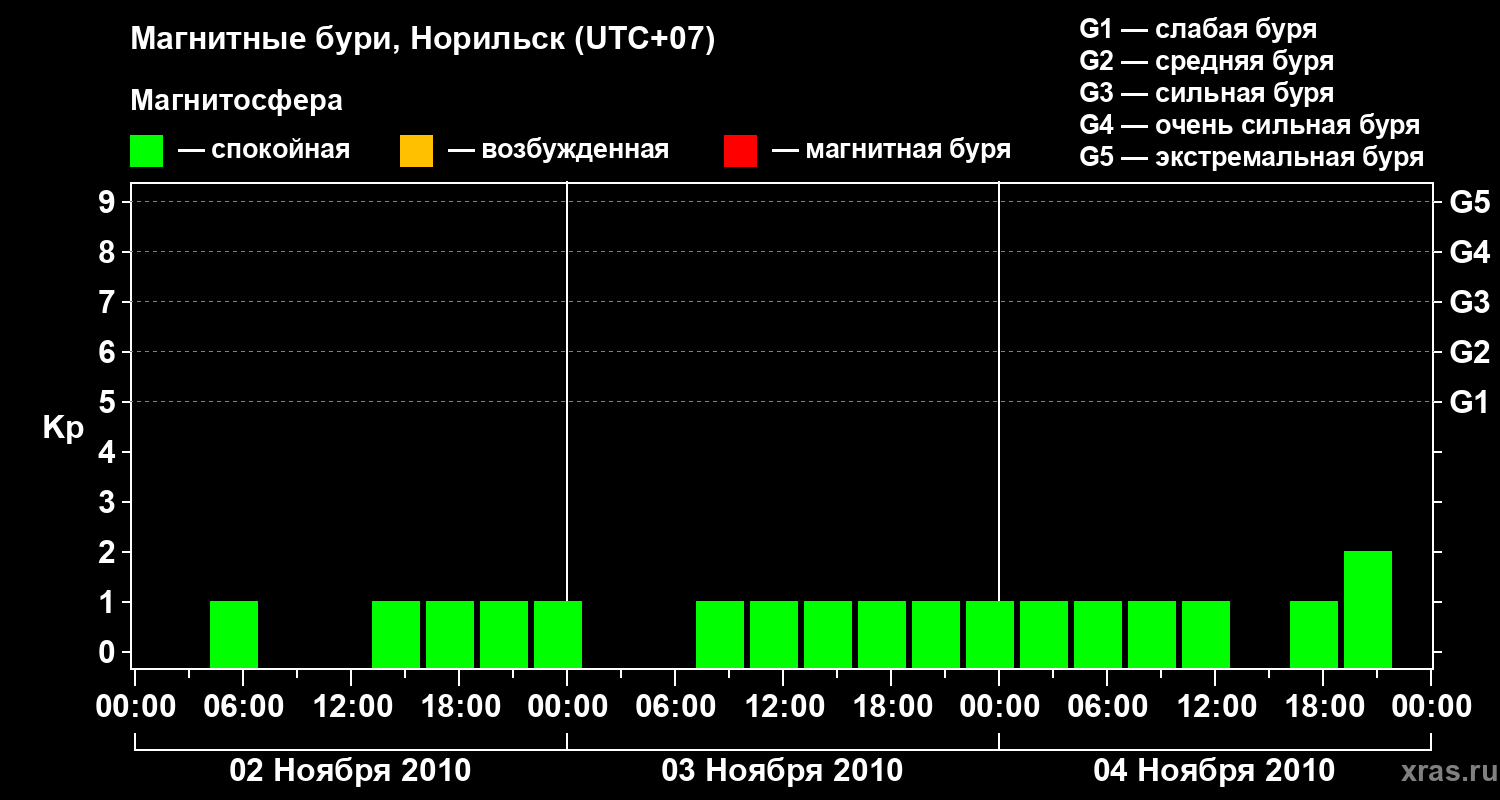Image resolution: width=1500 pixels, height=800 pixels.
Task: Click the bar crossing midnight between 02 and 03 Ноября
Action: click(x=558, y=634)
